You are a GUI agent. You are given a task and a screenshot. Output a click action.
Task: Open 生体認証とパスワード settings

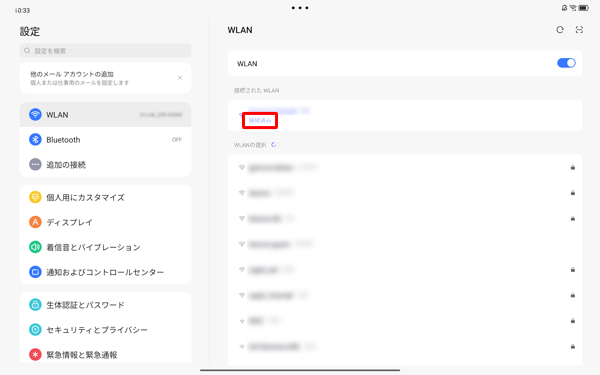tap(105, 305)
